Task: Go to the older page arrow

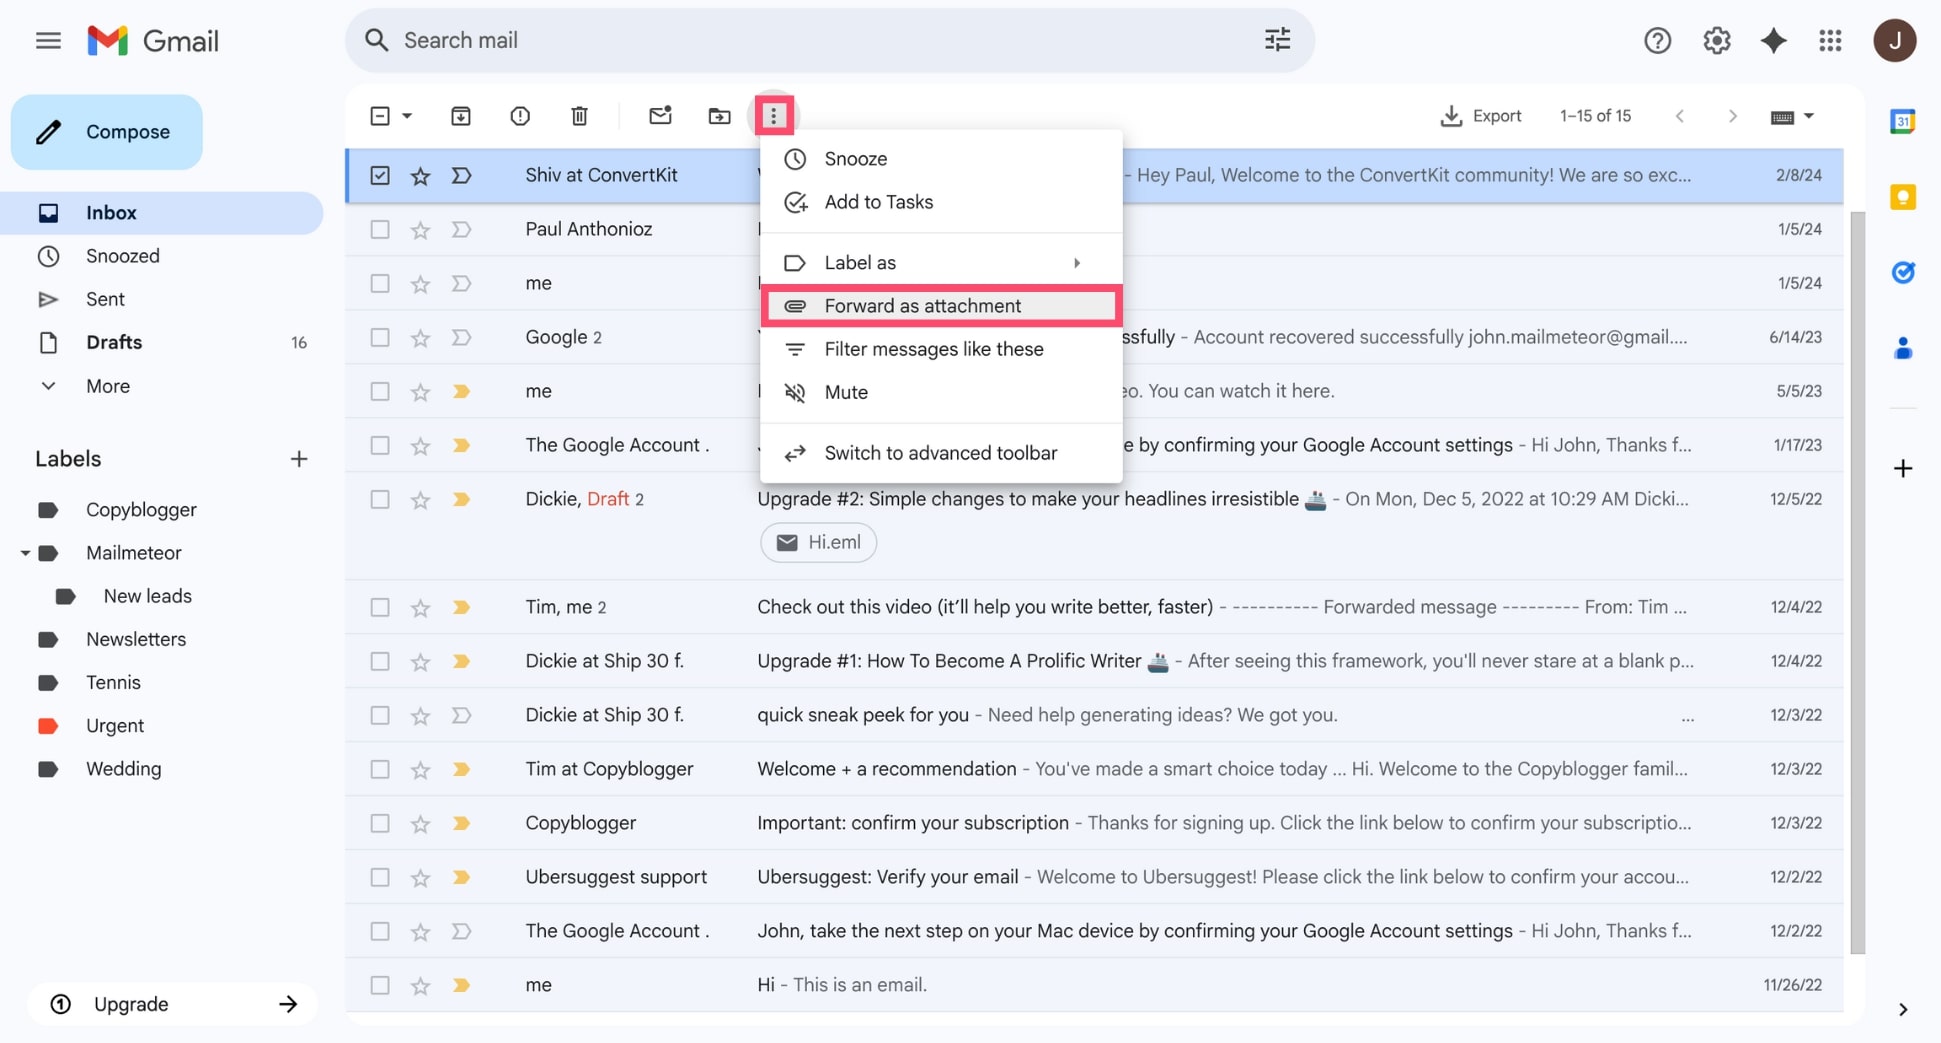Action: pyautogui.click(x=1732, y=116)
